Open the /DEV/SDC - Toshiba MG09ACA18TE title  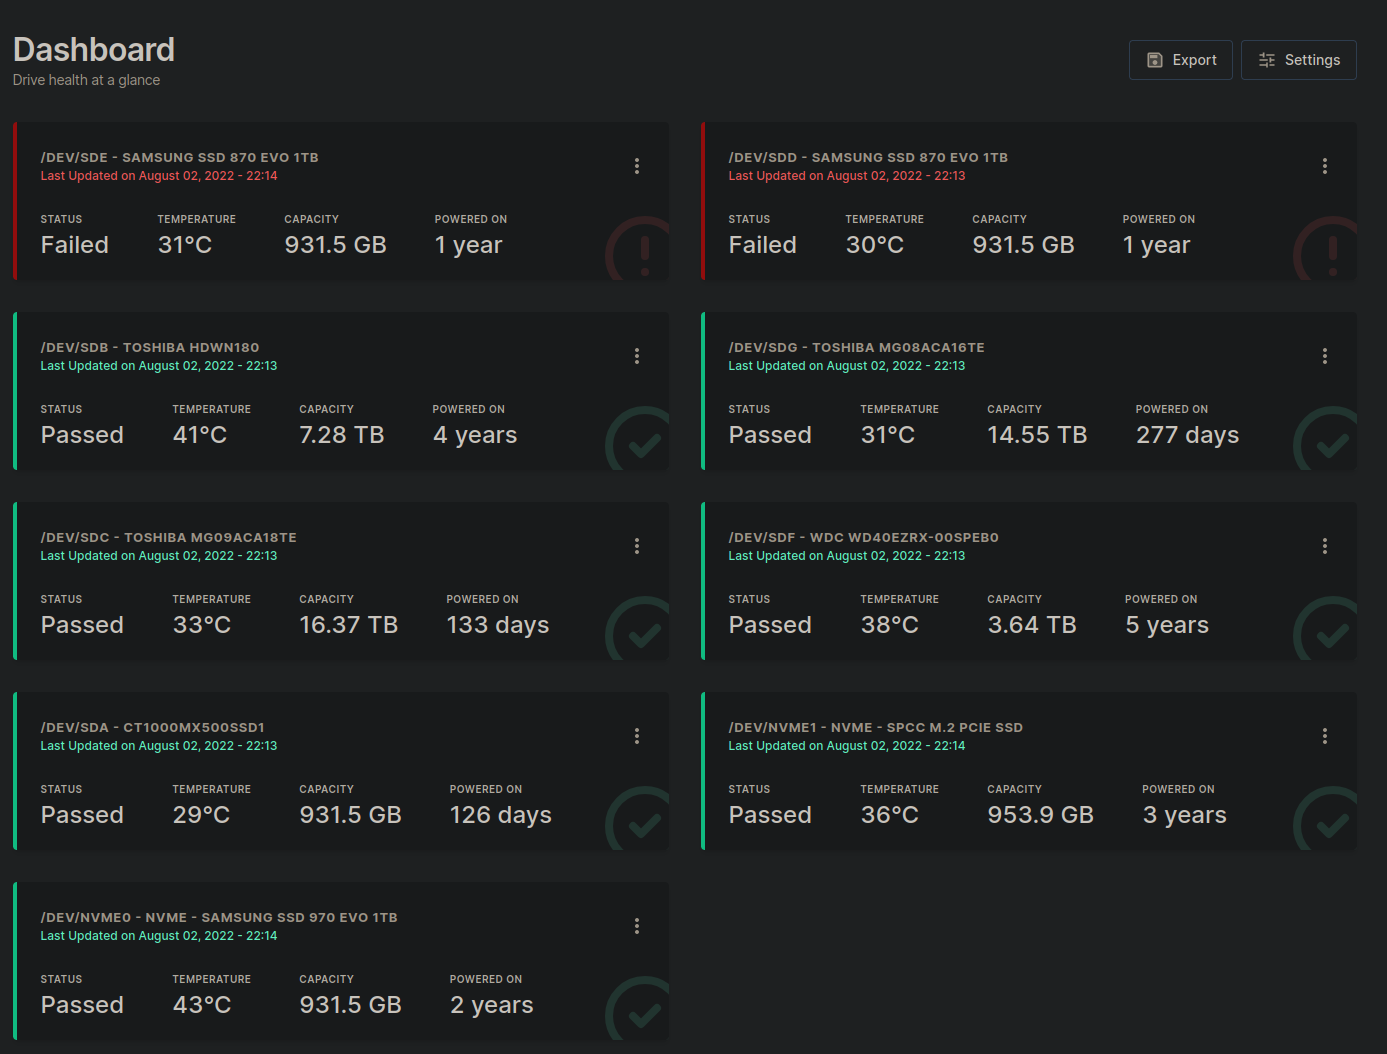[168, 538]
